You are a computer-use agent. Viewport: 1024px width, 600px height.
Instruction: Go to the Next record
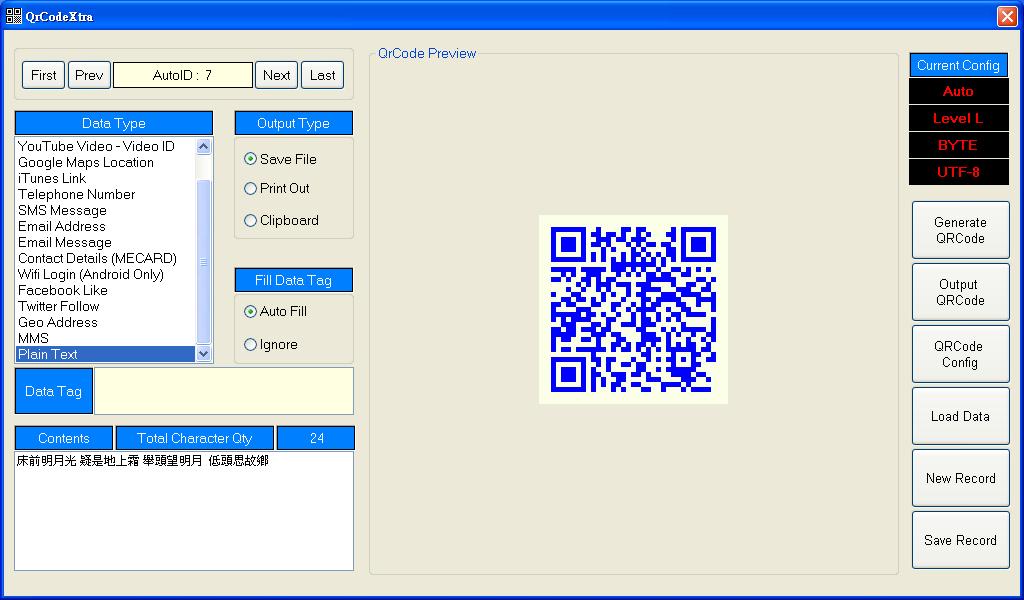click(x=276, y=75)
